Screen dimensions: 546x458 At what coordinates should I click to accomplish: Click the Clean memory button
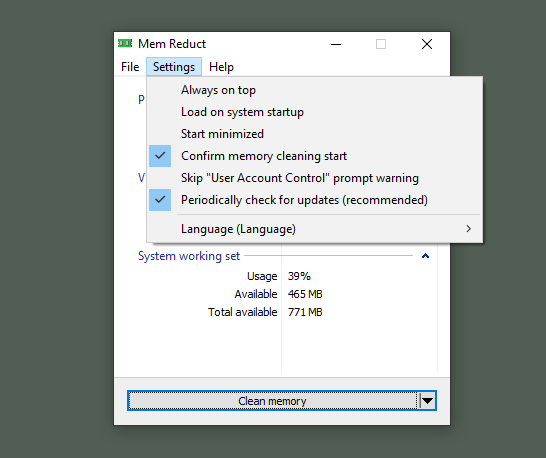click(272, 401)
